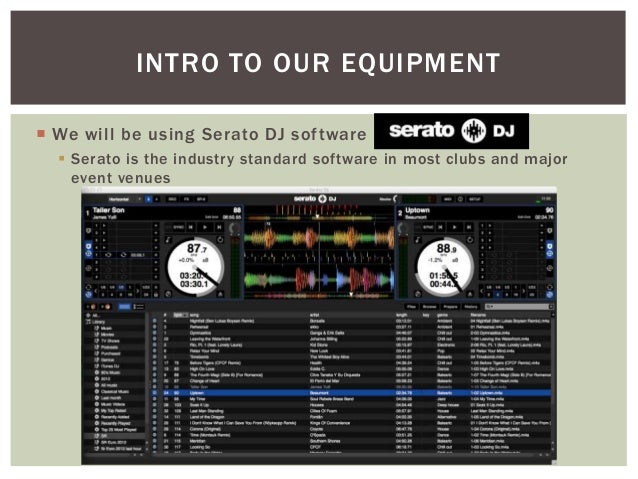Open the SETUP screen

pos(475,199)
